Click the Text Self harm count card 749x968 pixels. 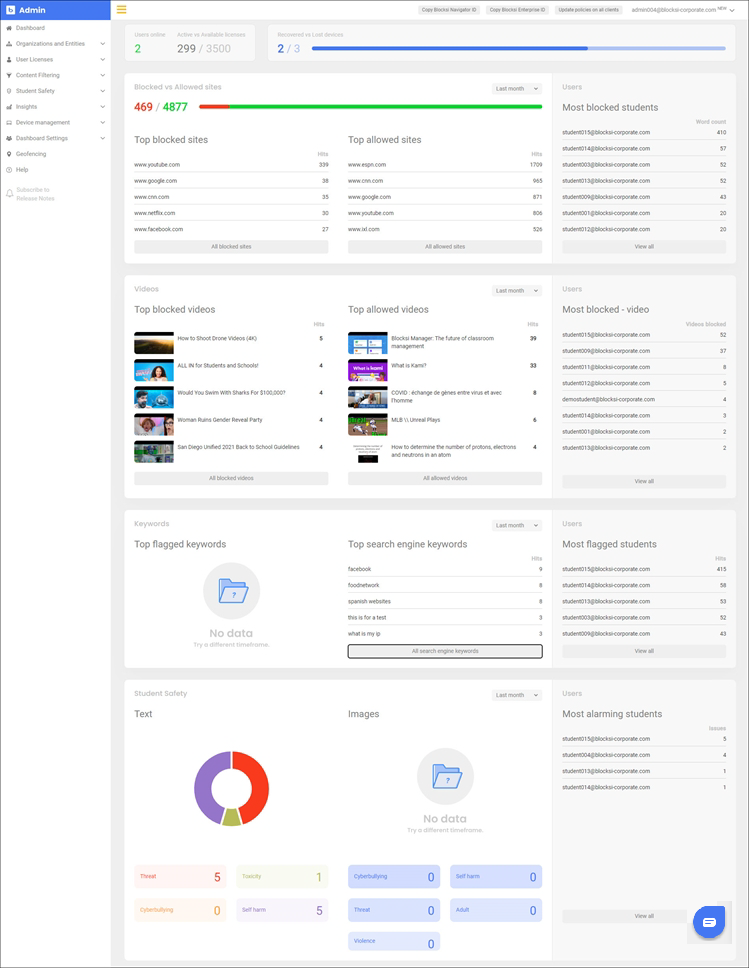coord(282,910)
